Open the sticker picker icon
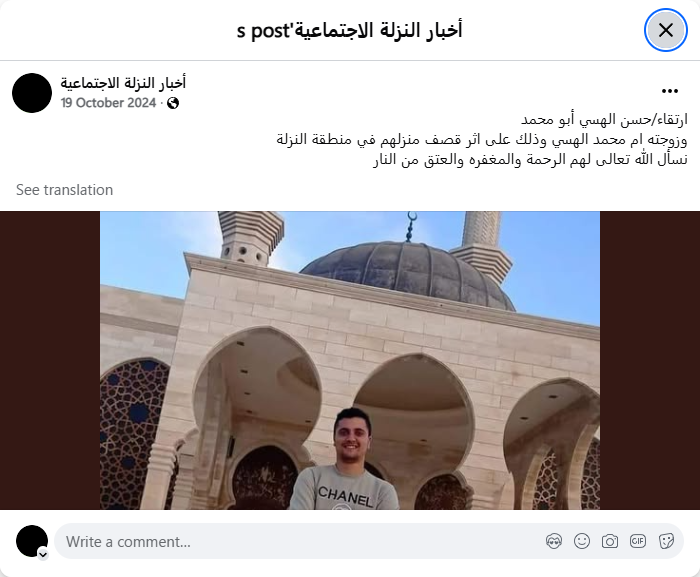This screenshot has height=577, width=700. [666, 541]
